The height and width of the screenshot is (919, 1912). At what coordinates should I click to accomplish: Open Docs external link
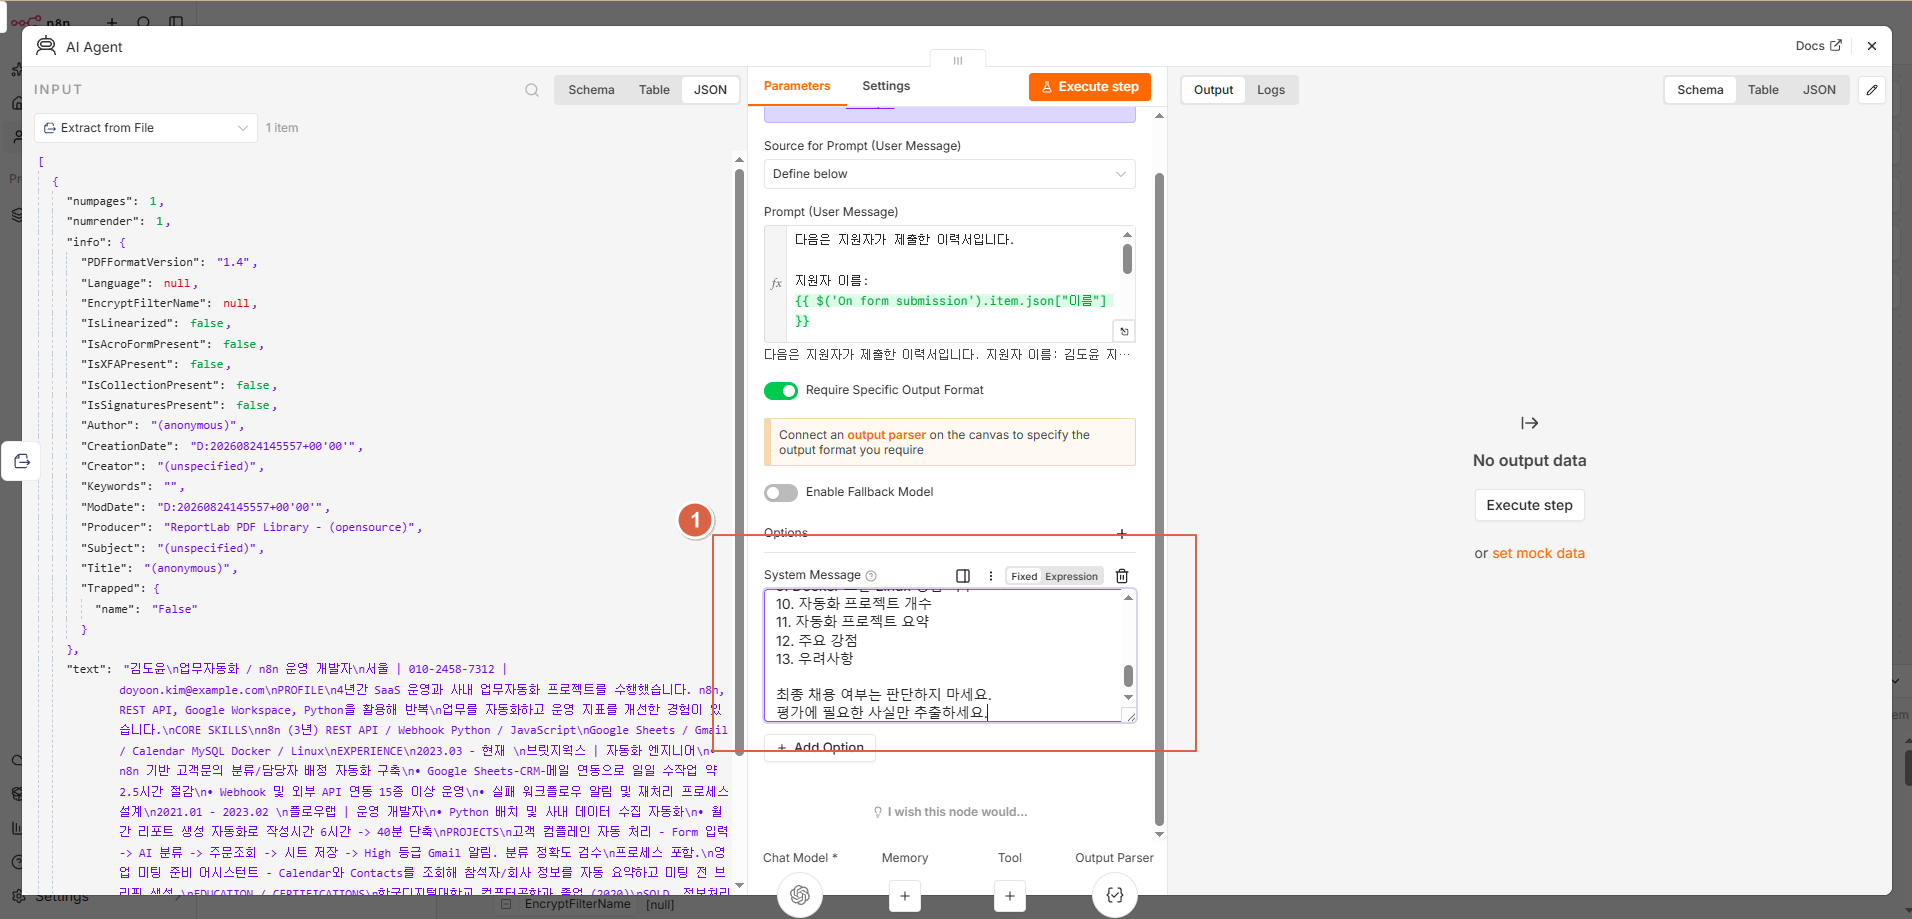1818,46
